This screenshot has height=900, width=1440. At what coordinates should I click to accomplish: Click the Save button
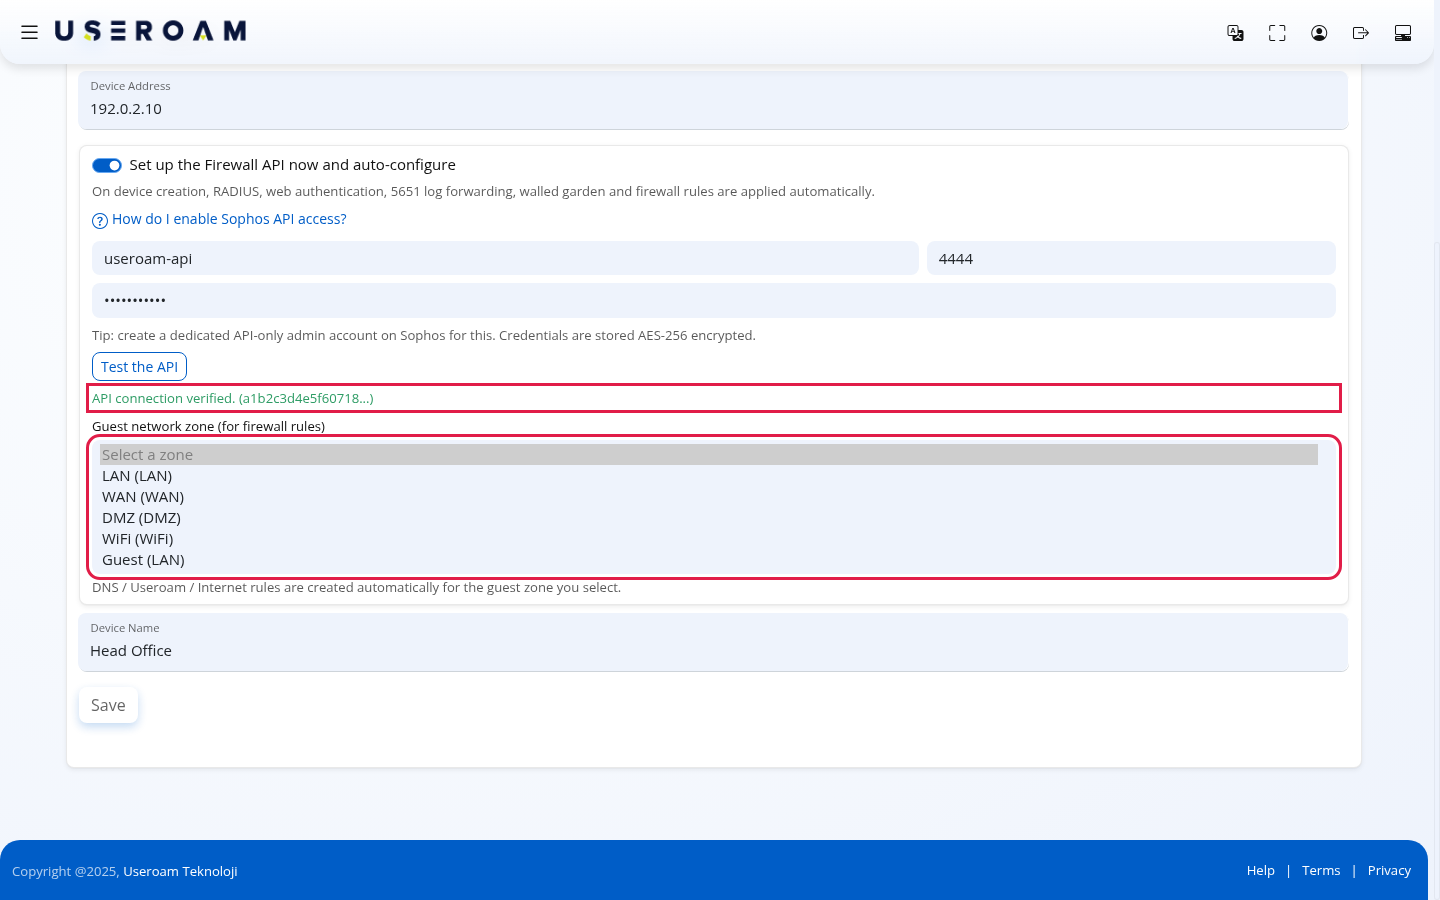[x=108, y=705]
